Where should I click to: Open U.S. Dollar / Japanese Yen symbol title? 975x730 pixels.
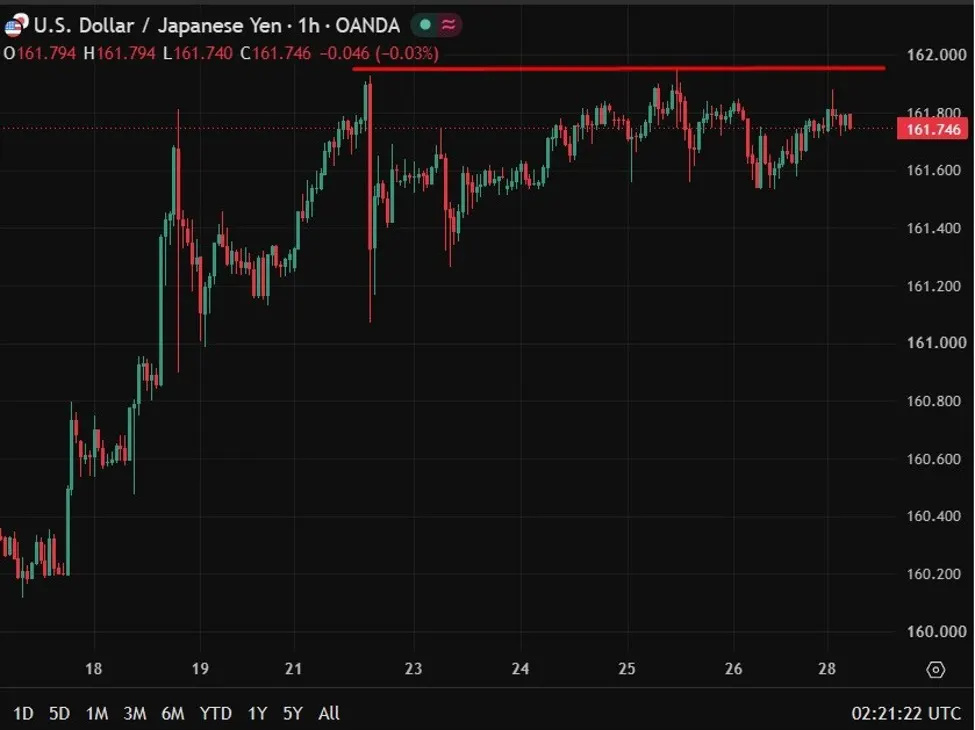click(217, 25)
